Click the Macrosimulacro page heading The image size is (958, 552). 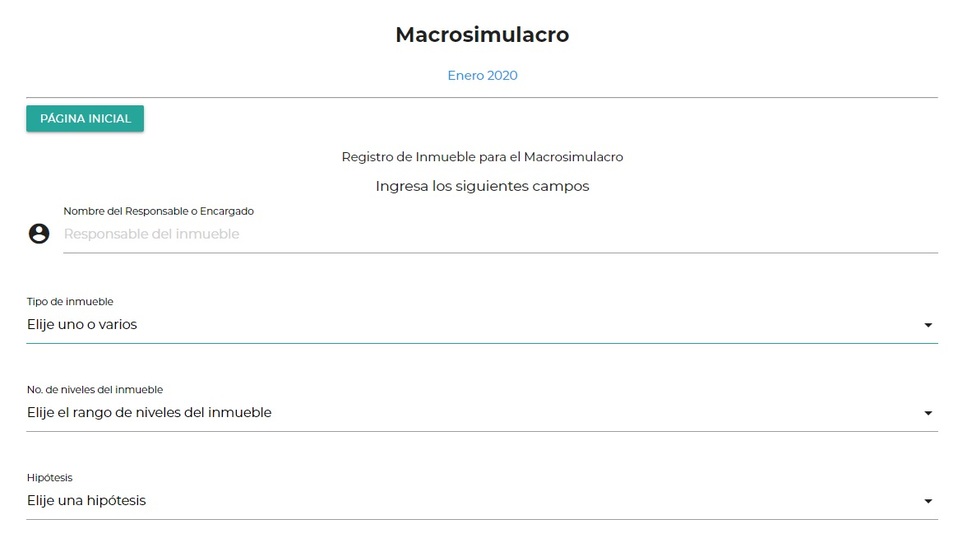[482, 34]
